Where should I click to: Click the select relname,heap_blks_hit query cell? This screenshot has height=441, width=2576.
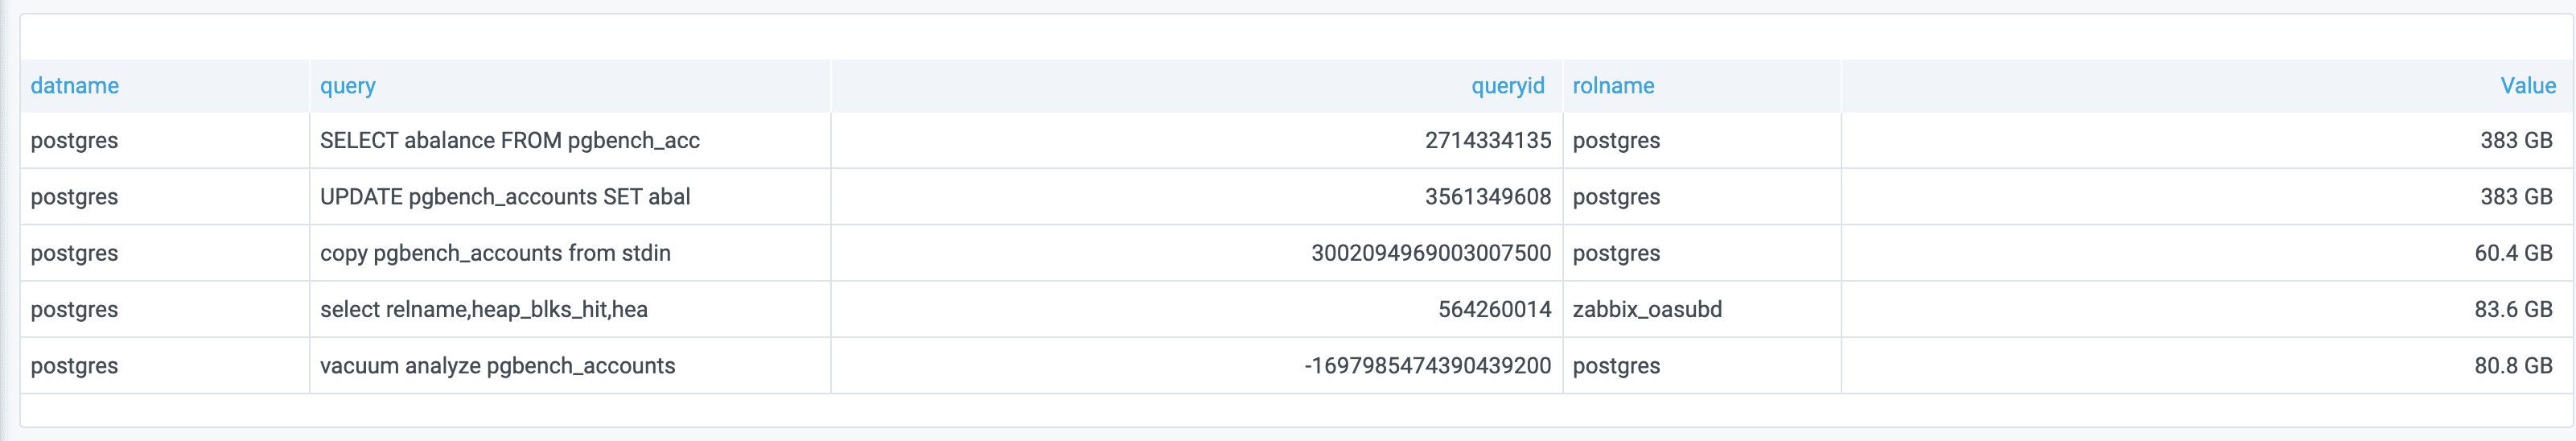(x=483, y=310)
